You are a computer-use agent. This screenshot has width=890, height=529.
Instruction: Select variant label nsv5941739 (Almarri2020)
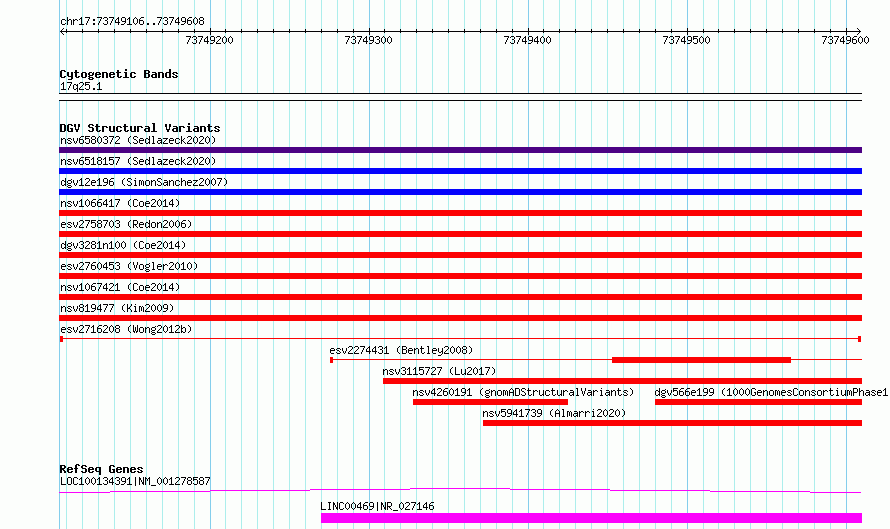pos(554,413)
